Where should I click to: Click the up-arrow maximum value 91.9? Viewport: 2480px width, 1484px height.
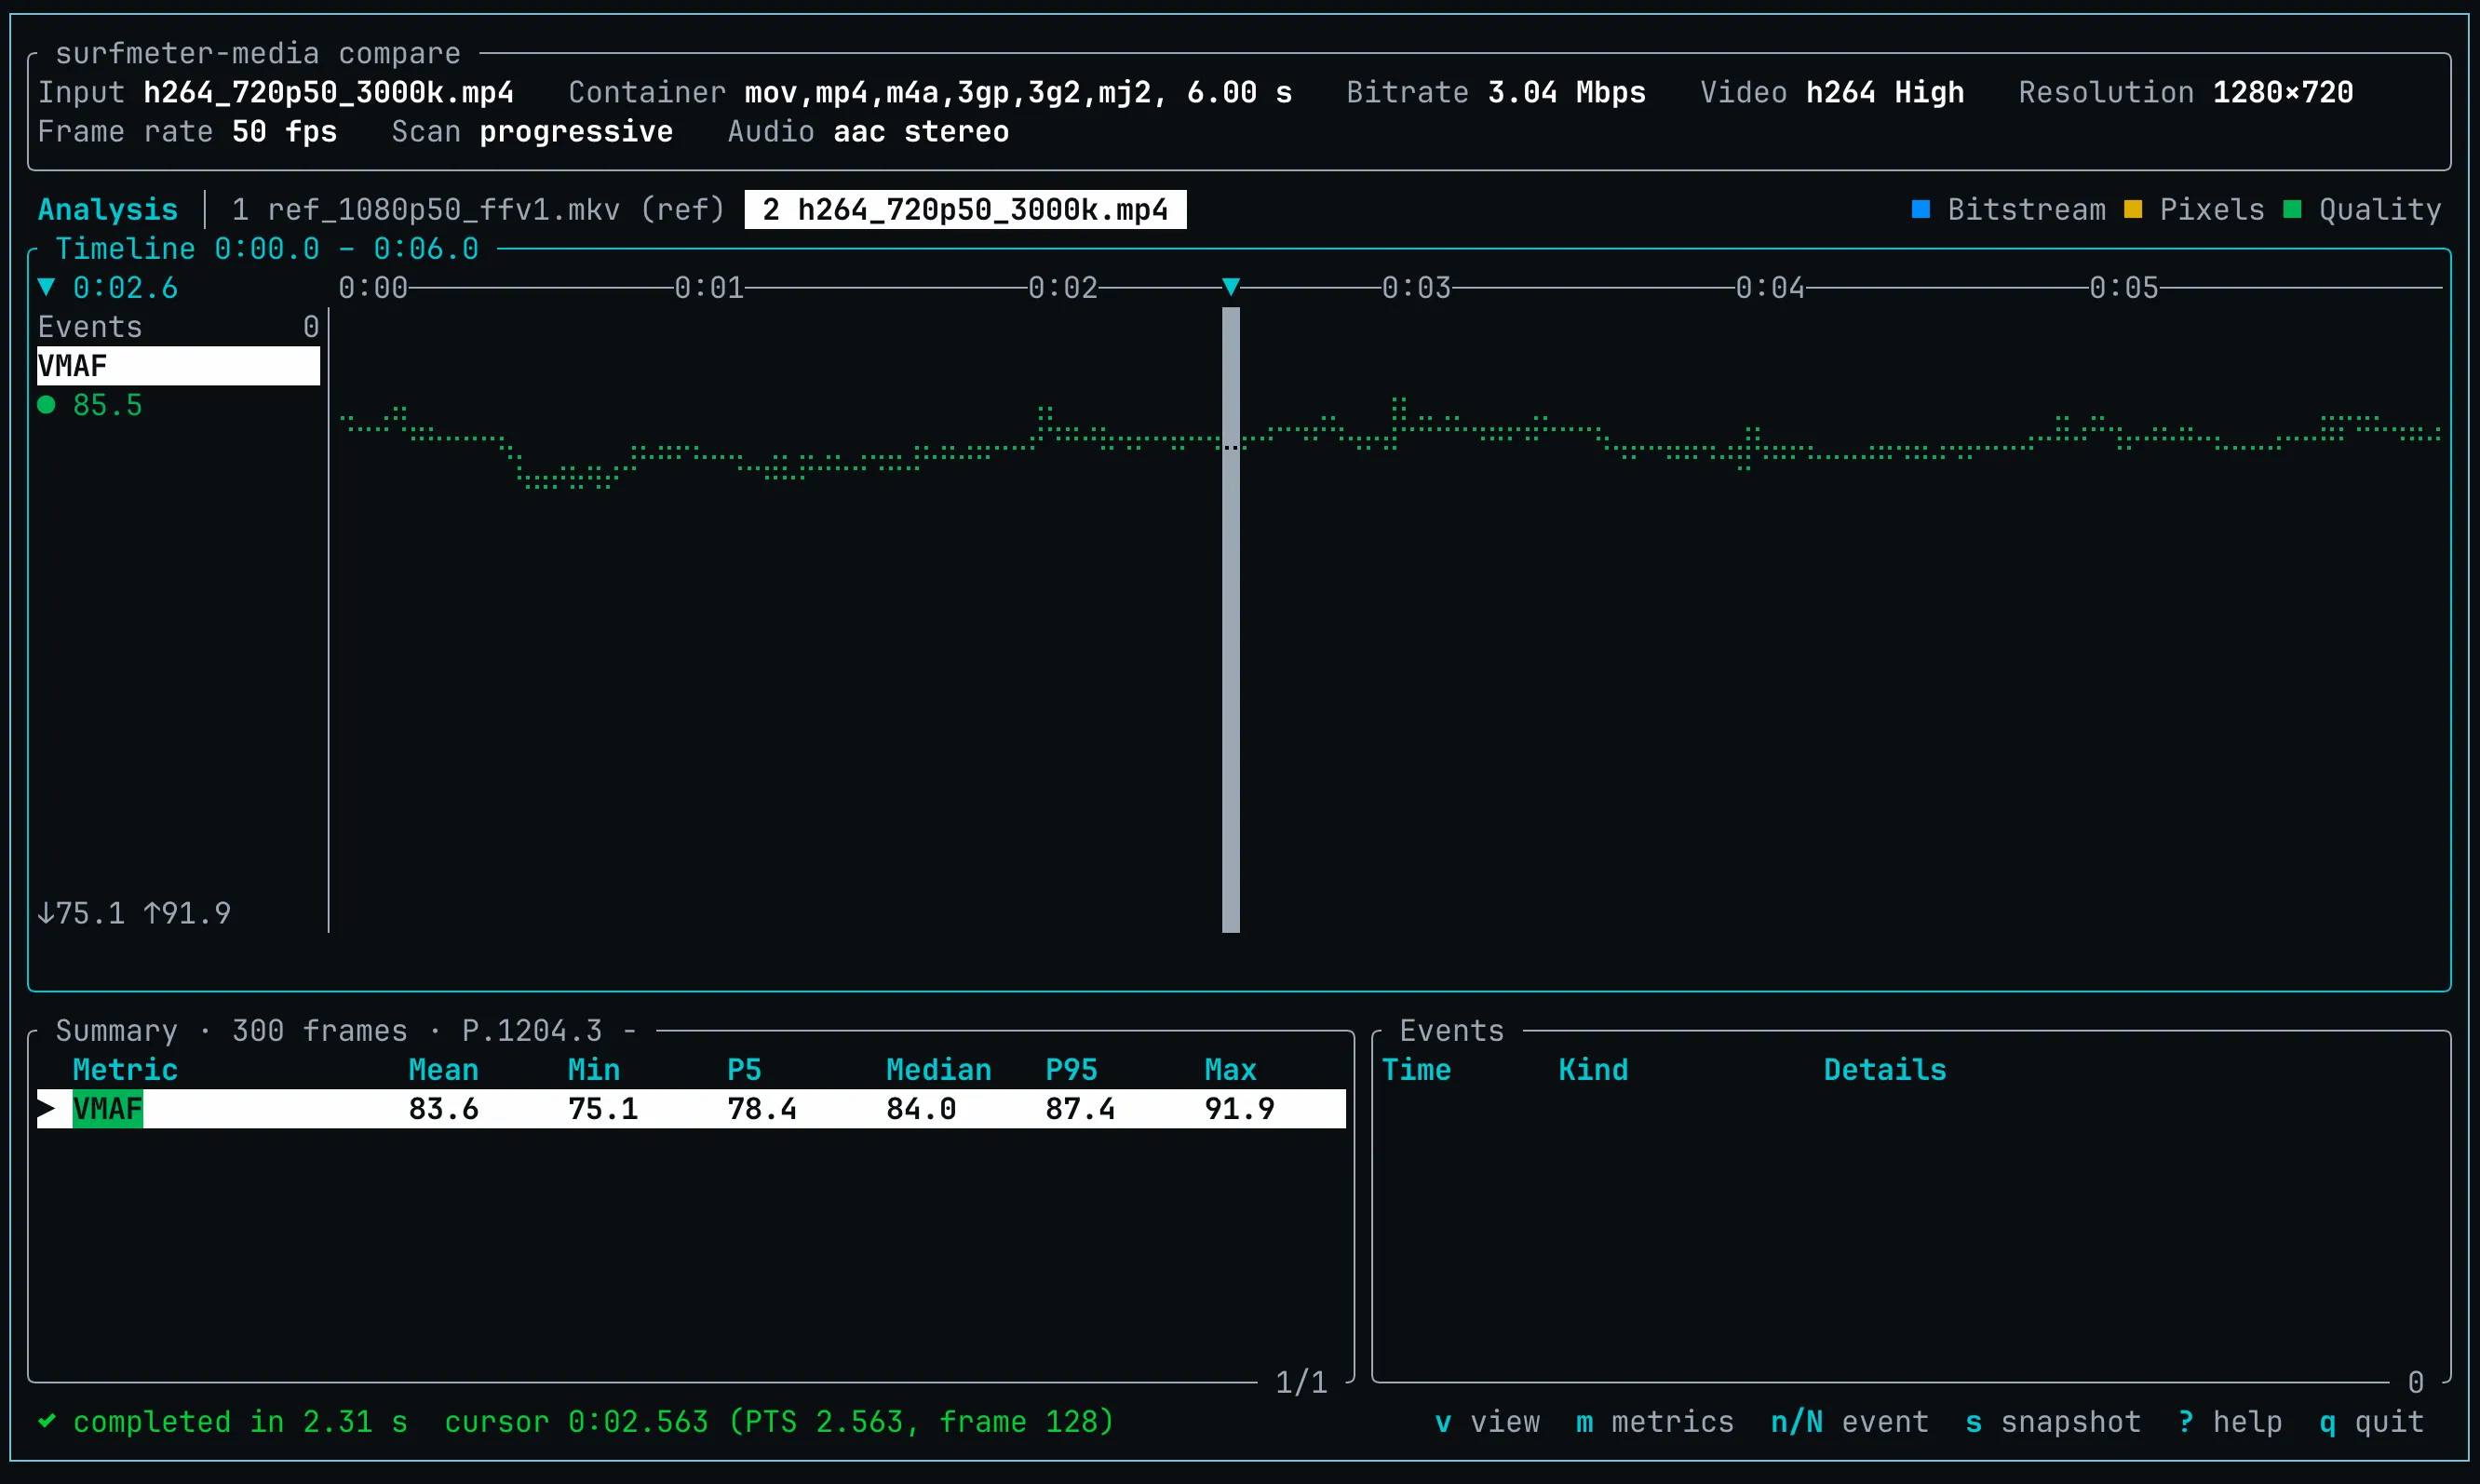pos(187,913)
